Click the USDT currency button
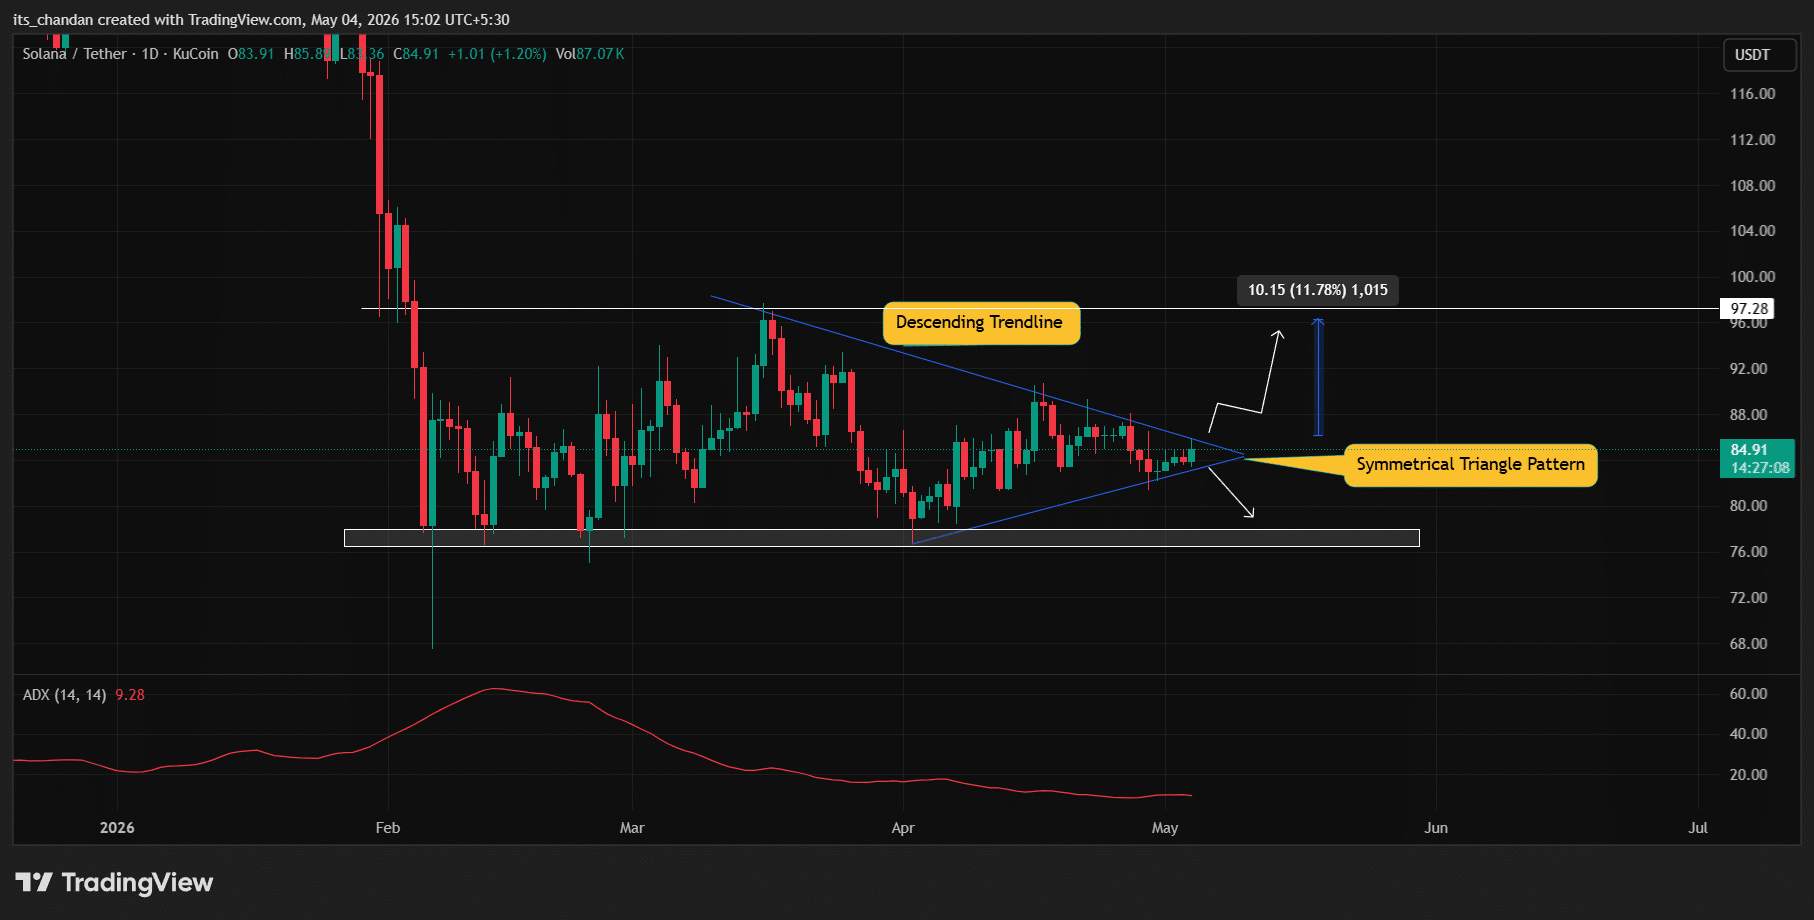Image resolution: width=1814 pixels, height=920 pixels. pos(1759,55)
